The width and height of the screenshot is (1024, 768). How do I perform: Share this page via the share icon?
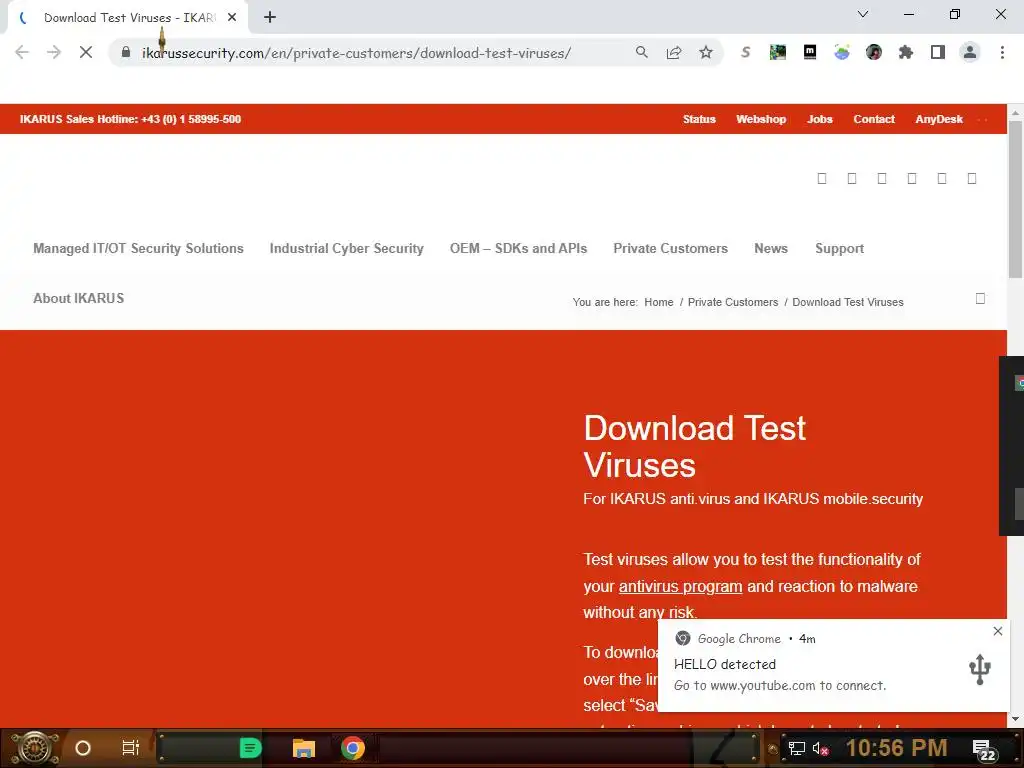click(673, 52)
